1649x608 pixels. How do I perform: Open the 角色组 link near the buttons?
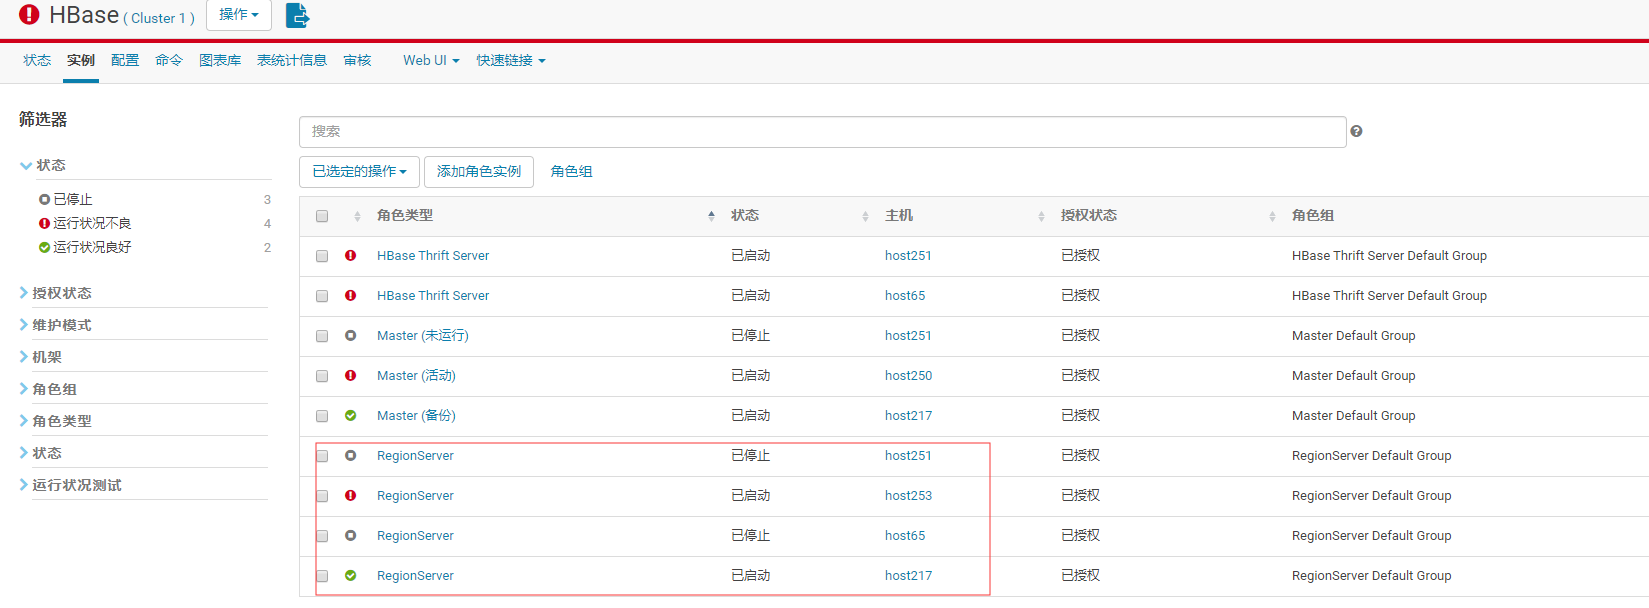[x=571, y=171]
